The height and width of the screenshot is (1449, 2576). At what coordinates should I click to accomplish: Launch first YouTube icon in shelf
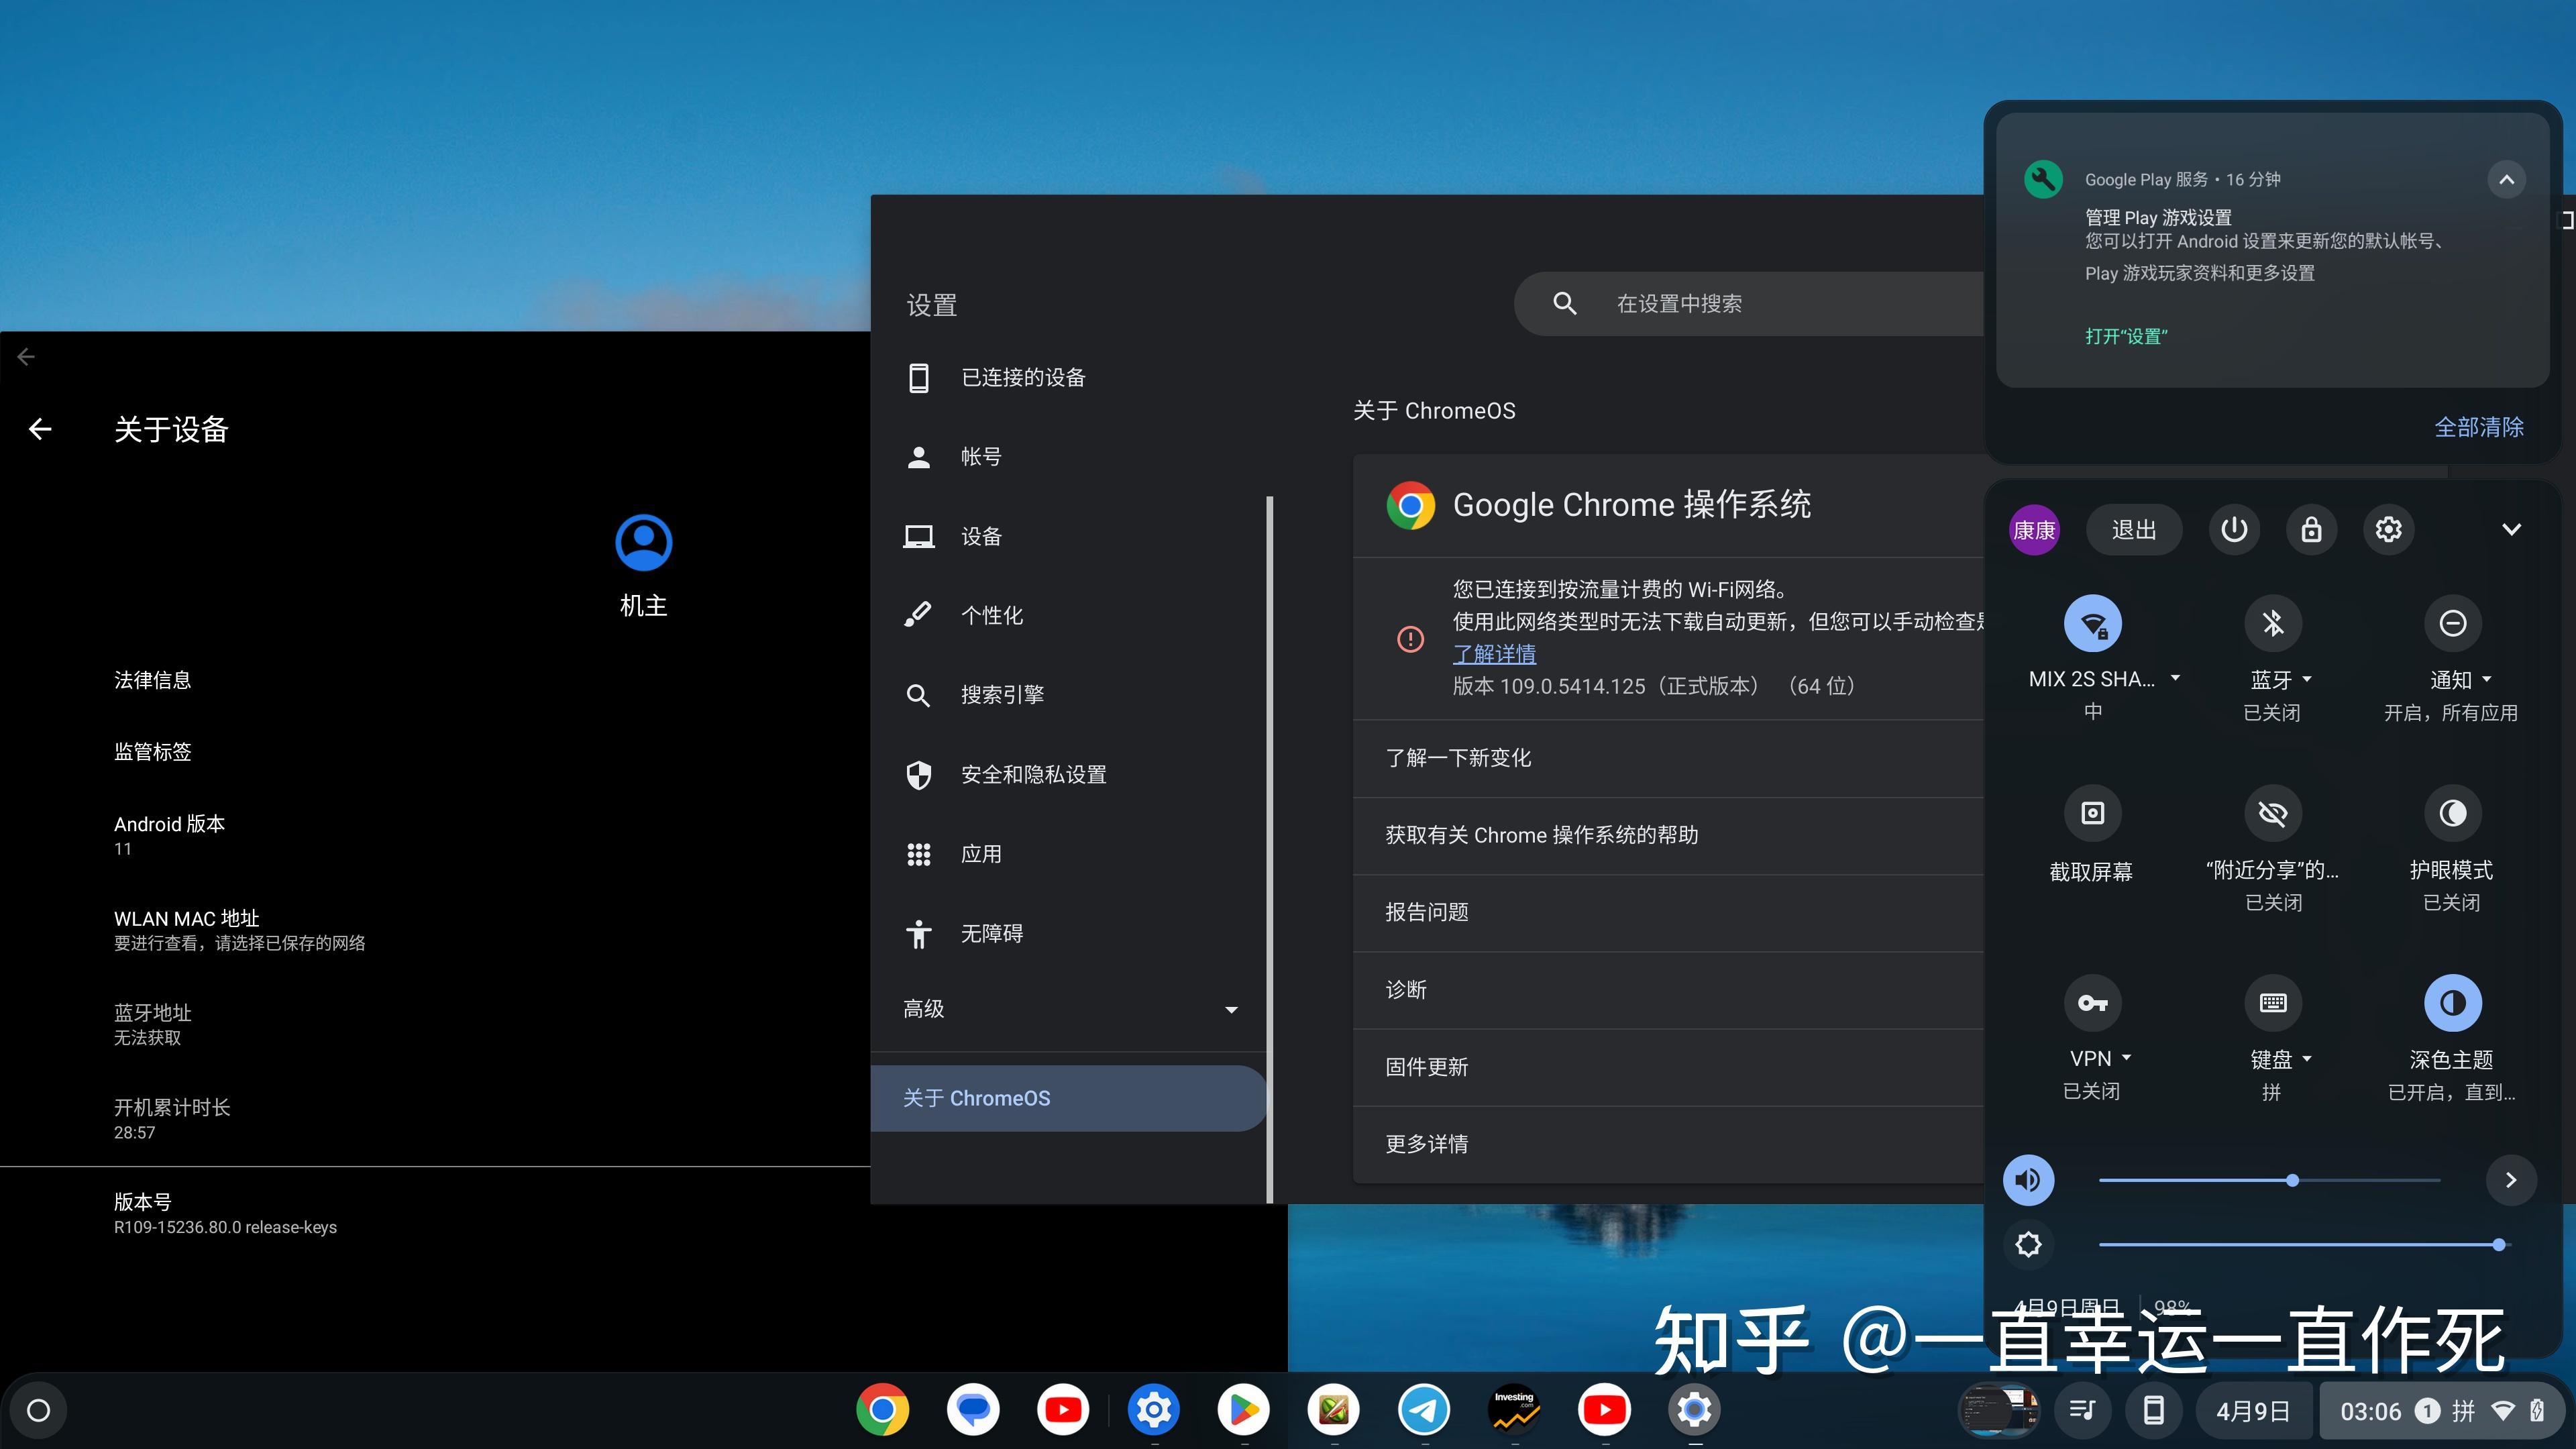(1063, 1410)
